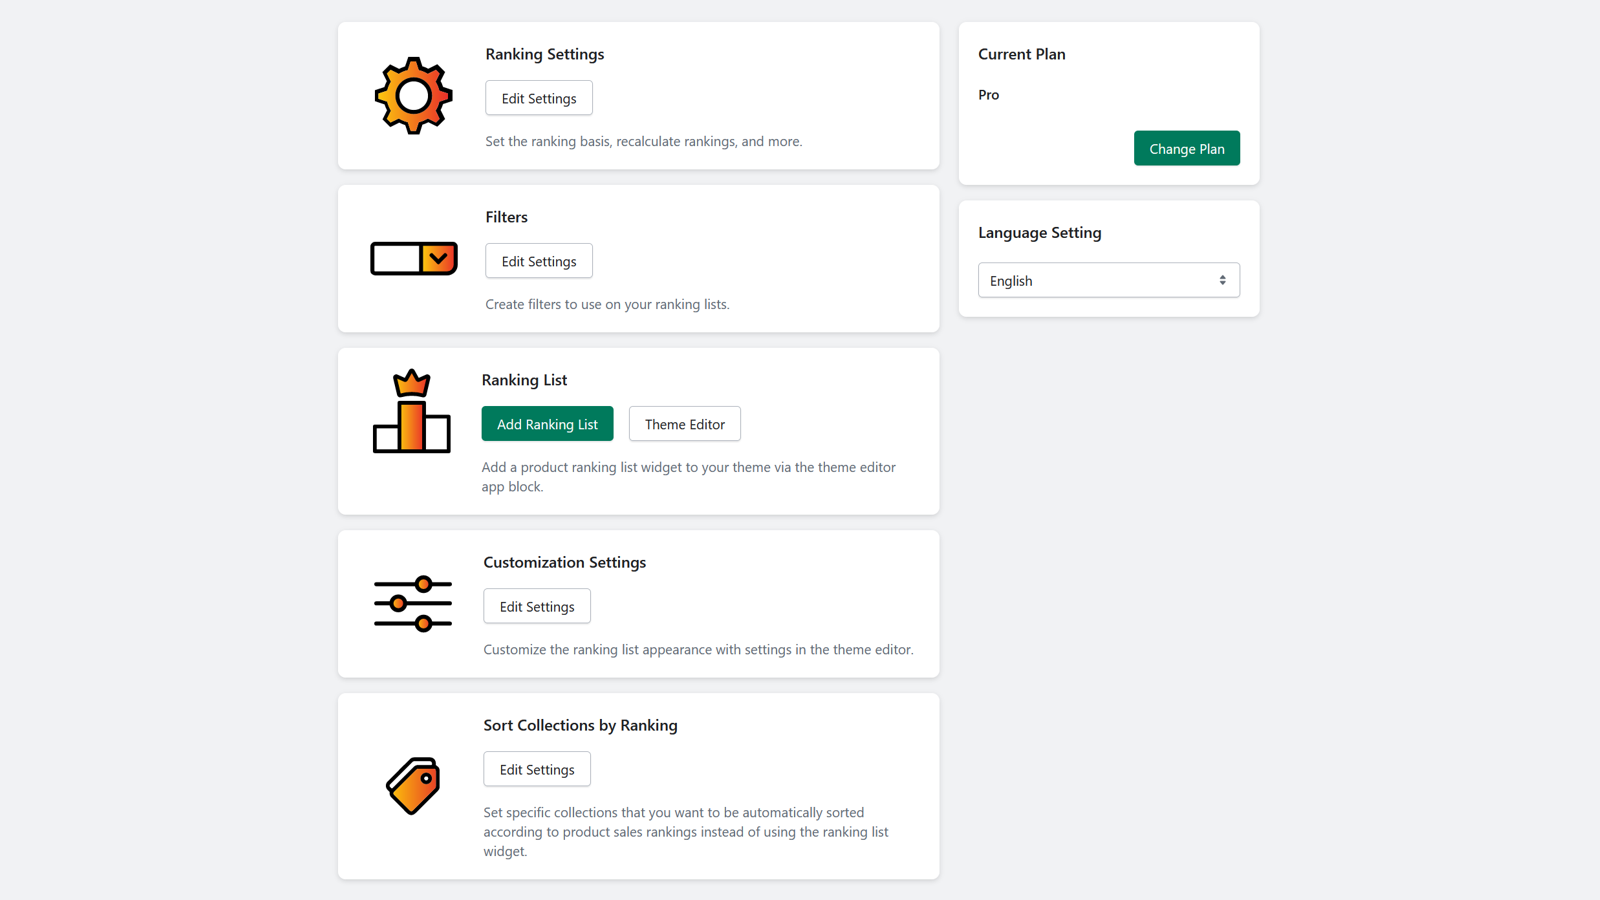This screenshot has width=1600, height=900.
Task: Open the Theme Editor button
Action: pyautogui.click(x=684, y=424)
